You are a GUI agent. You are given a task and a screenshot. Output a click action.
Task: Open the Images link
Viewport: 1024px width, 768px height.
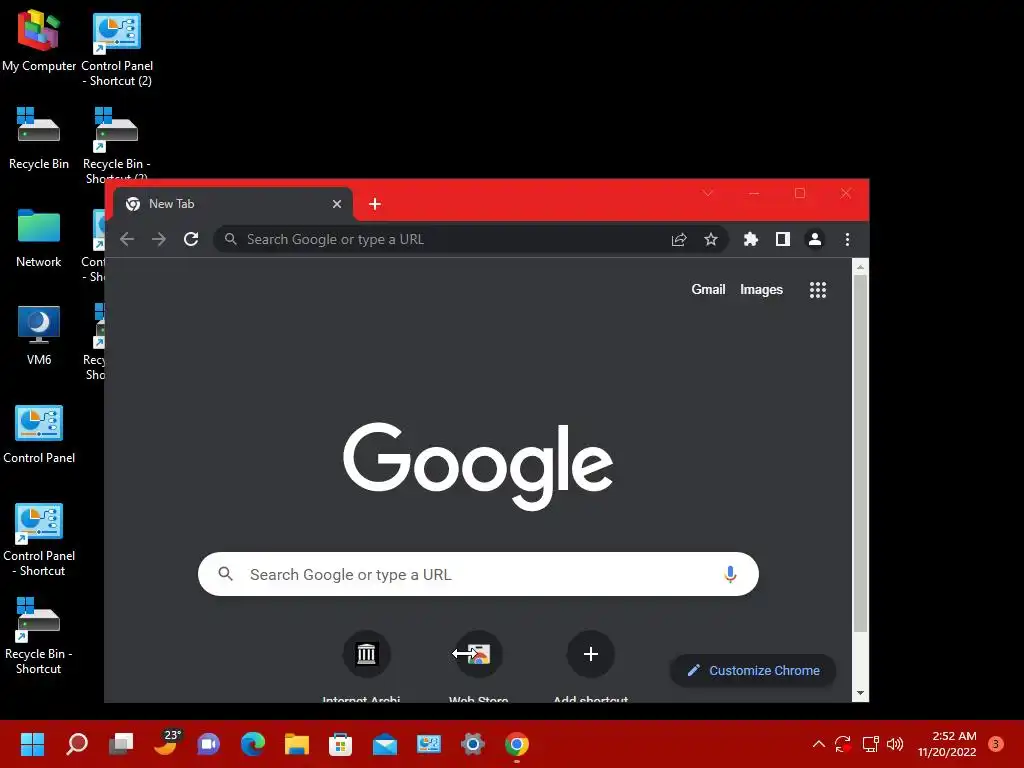[x=761, y=289]
